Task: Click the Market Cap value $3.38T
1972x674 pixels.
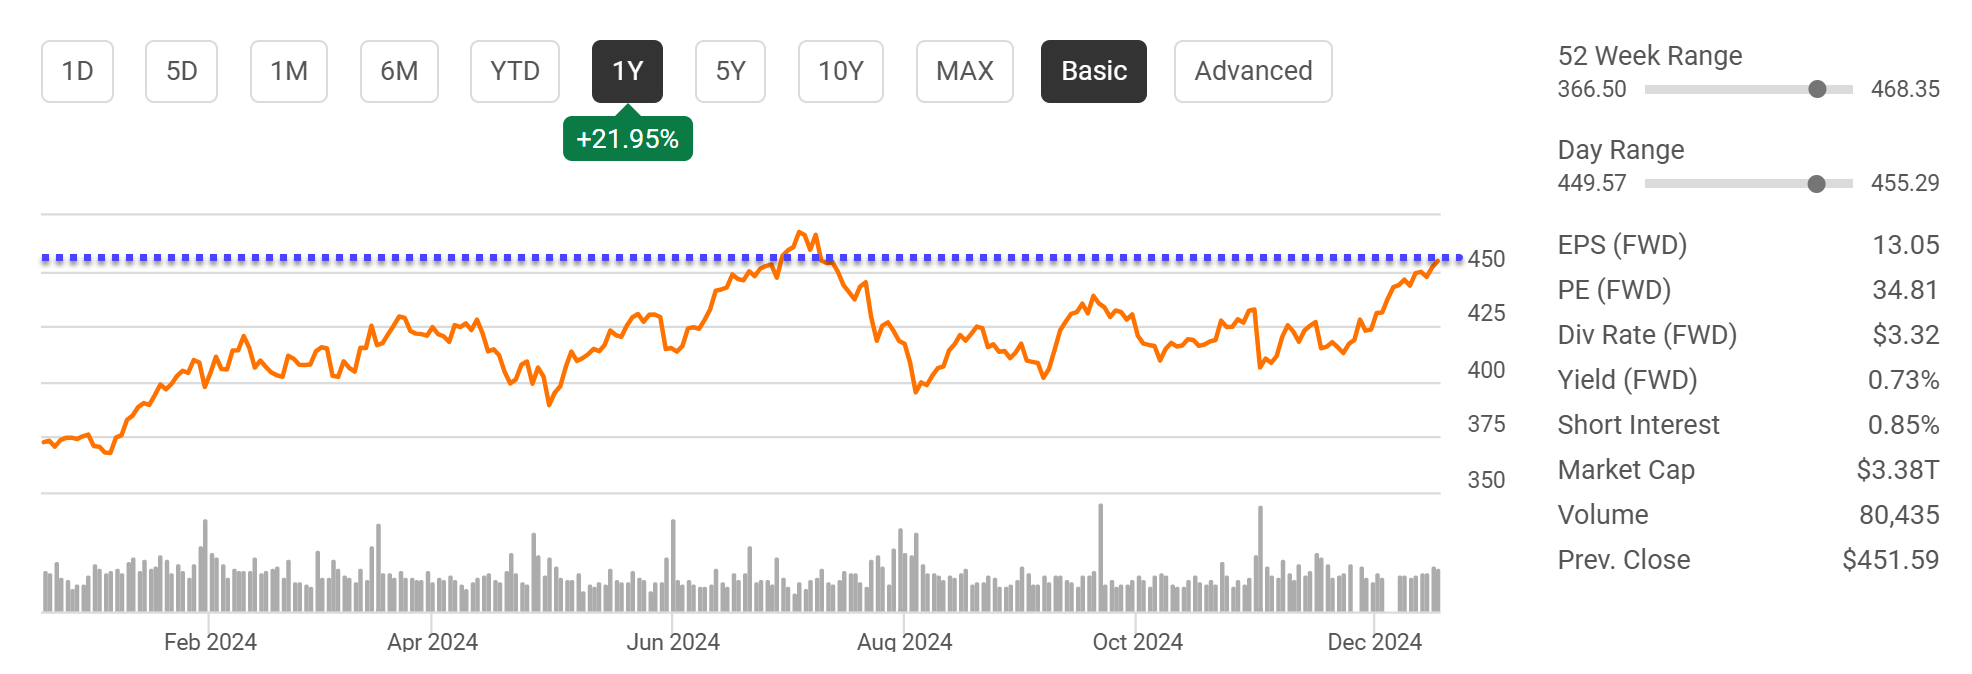Action: click(1897, 470)
